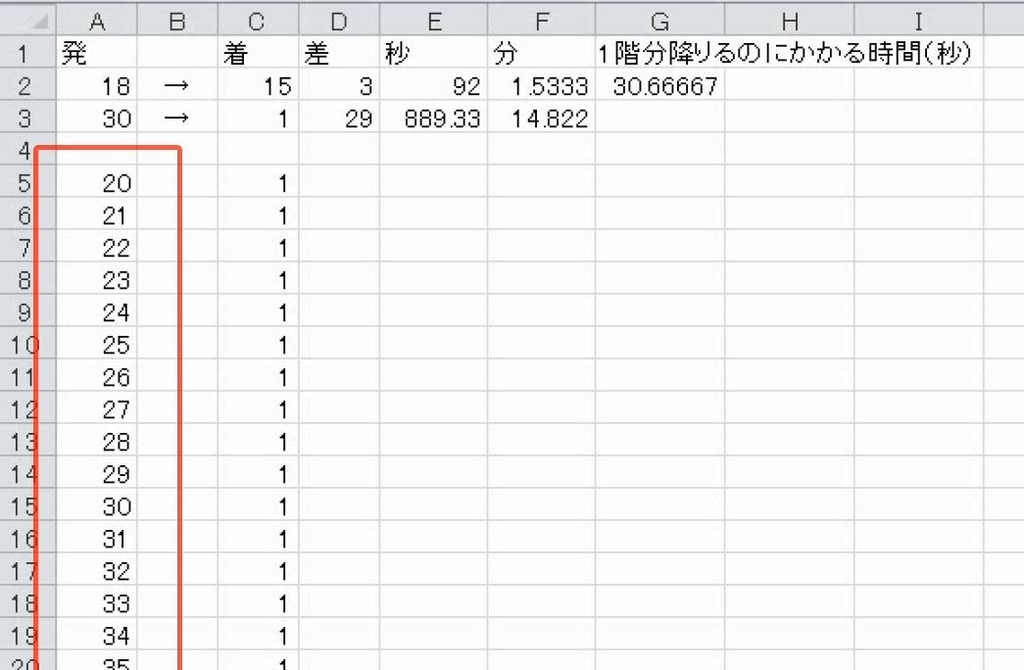
Task: Click value 1 in column C row 15
Action: [x=258, y=505]
